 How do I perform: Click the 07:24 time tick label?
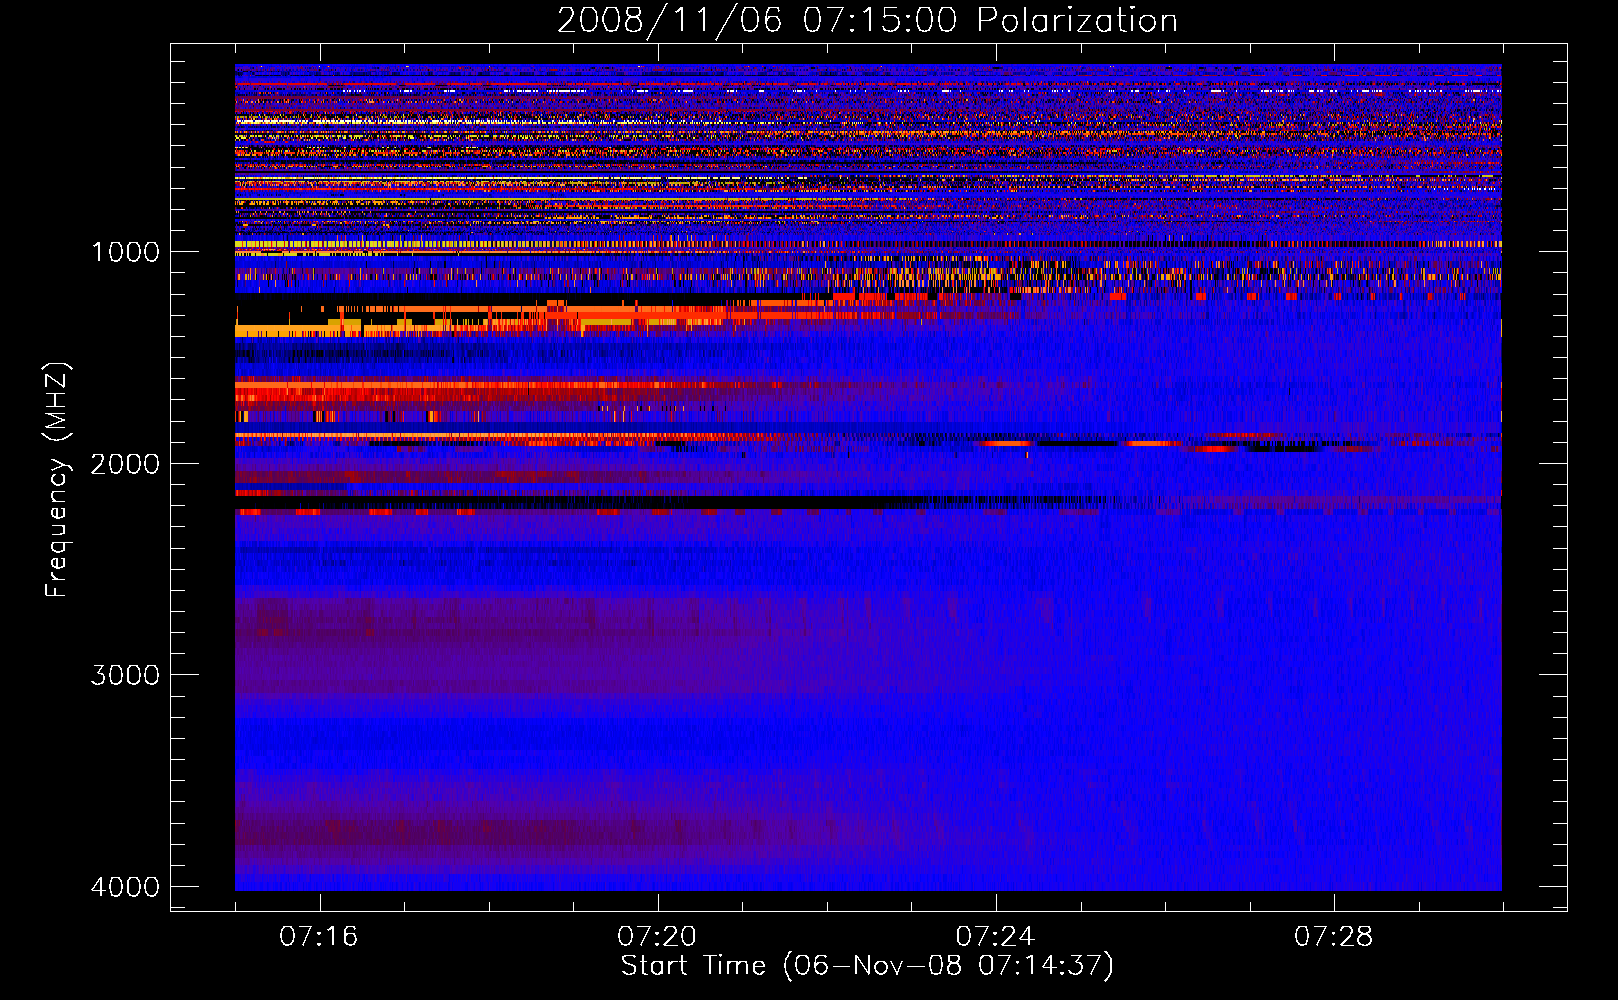995,937
